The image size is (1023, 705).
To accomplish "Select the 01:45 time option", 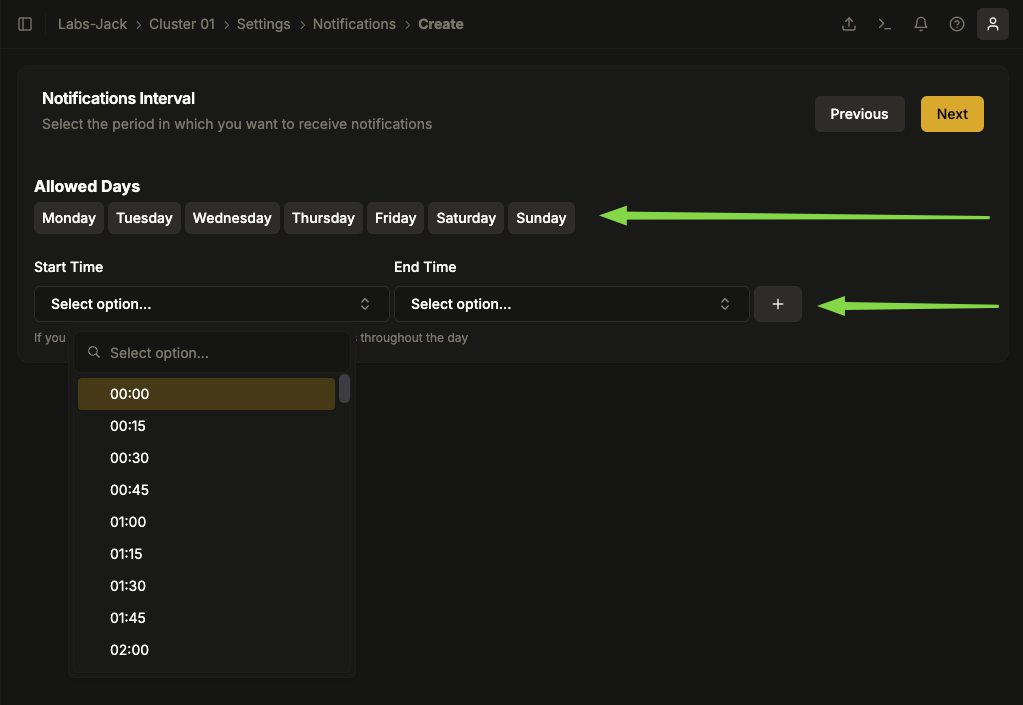I will pyautogui.click(x=206, y=618).
